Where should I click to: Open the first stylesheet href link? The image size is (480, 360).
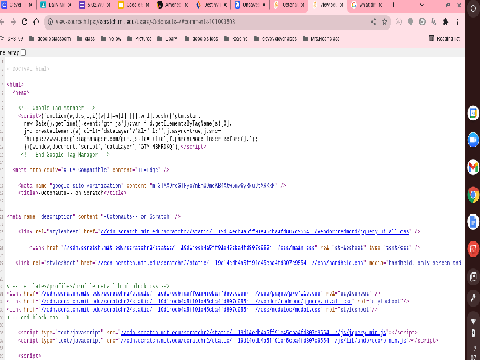click(x=255, y=231)
